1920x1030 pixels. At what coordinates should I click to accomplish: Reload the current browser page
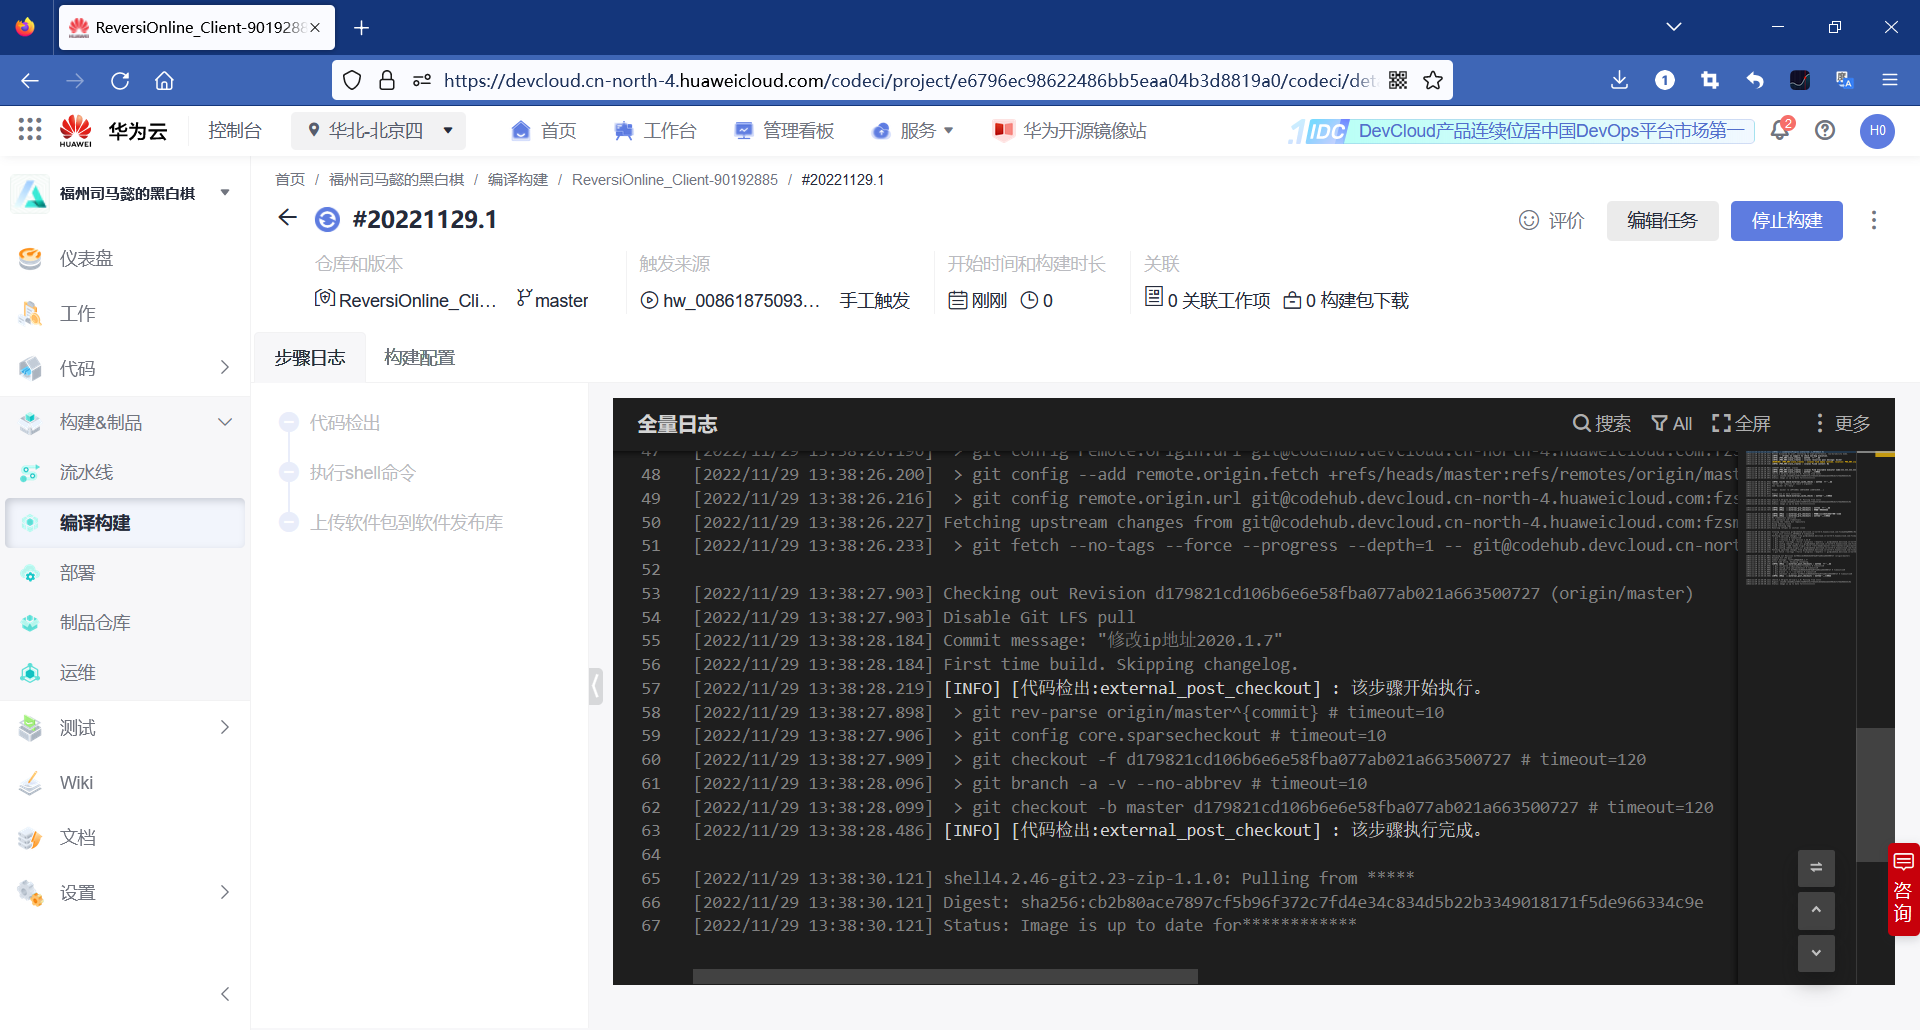point(120,80)
